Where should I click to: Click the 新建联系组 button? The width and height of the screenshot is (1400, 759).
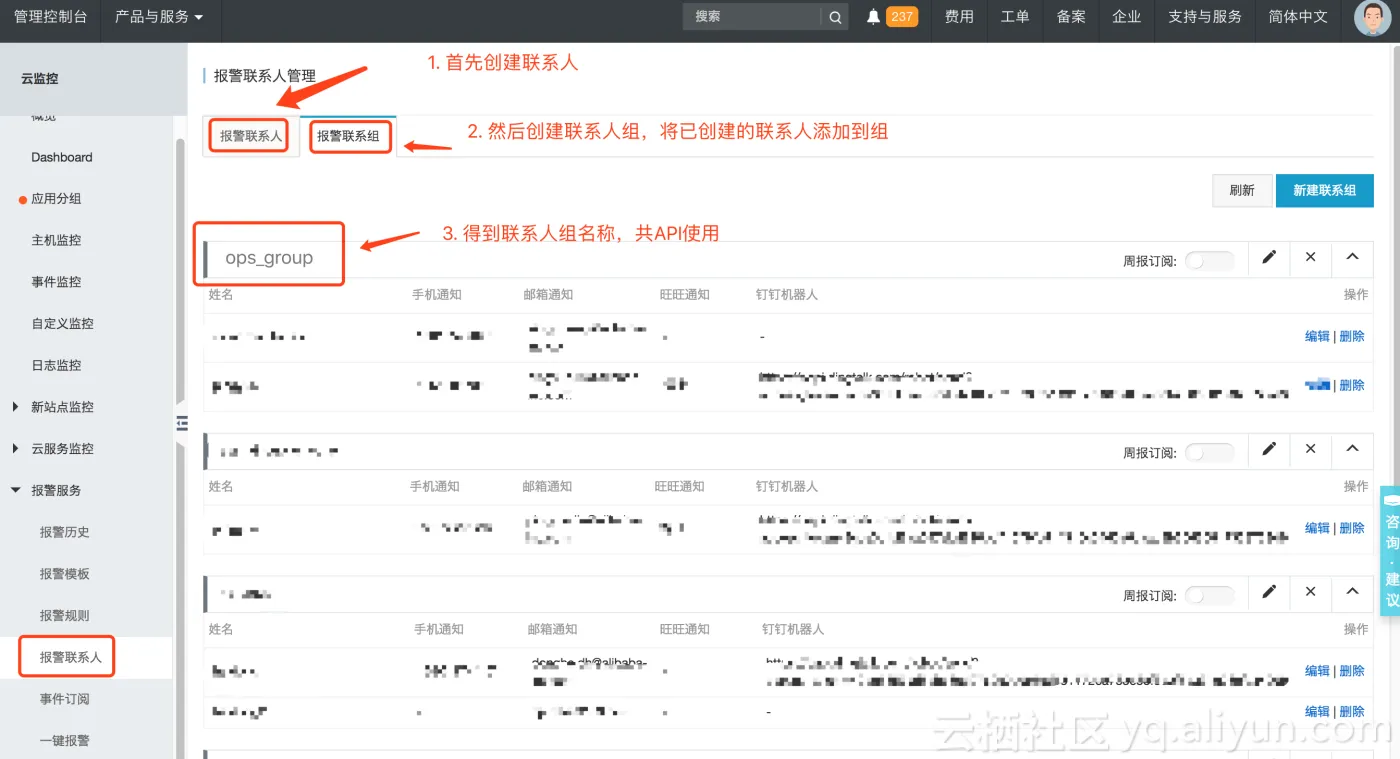[1325, 190]
